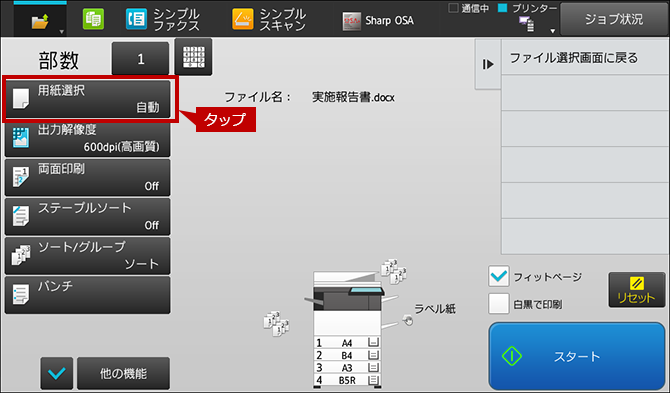Tap the stacked pages icon in ソート/グループ

[21, 255]
